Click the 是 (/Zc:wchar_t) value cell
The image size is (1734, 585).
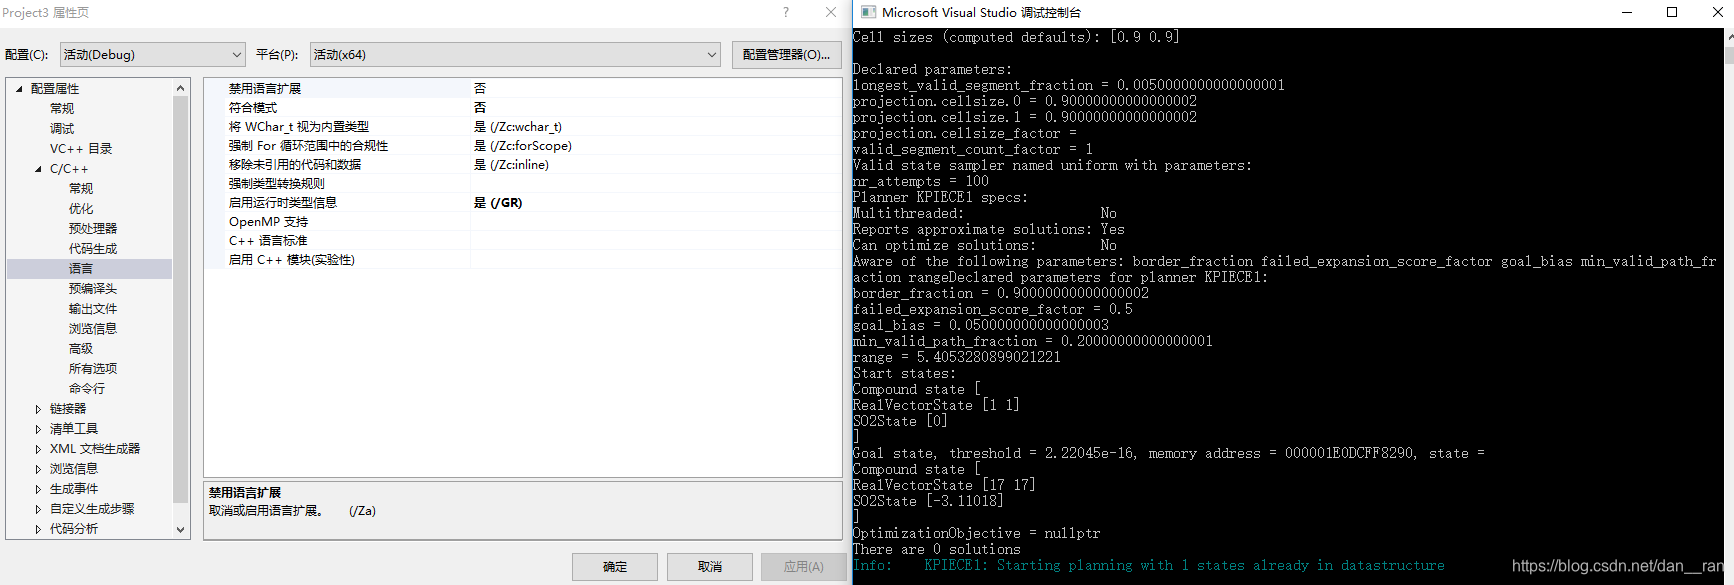click(656, 127)
